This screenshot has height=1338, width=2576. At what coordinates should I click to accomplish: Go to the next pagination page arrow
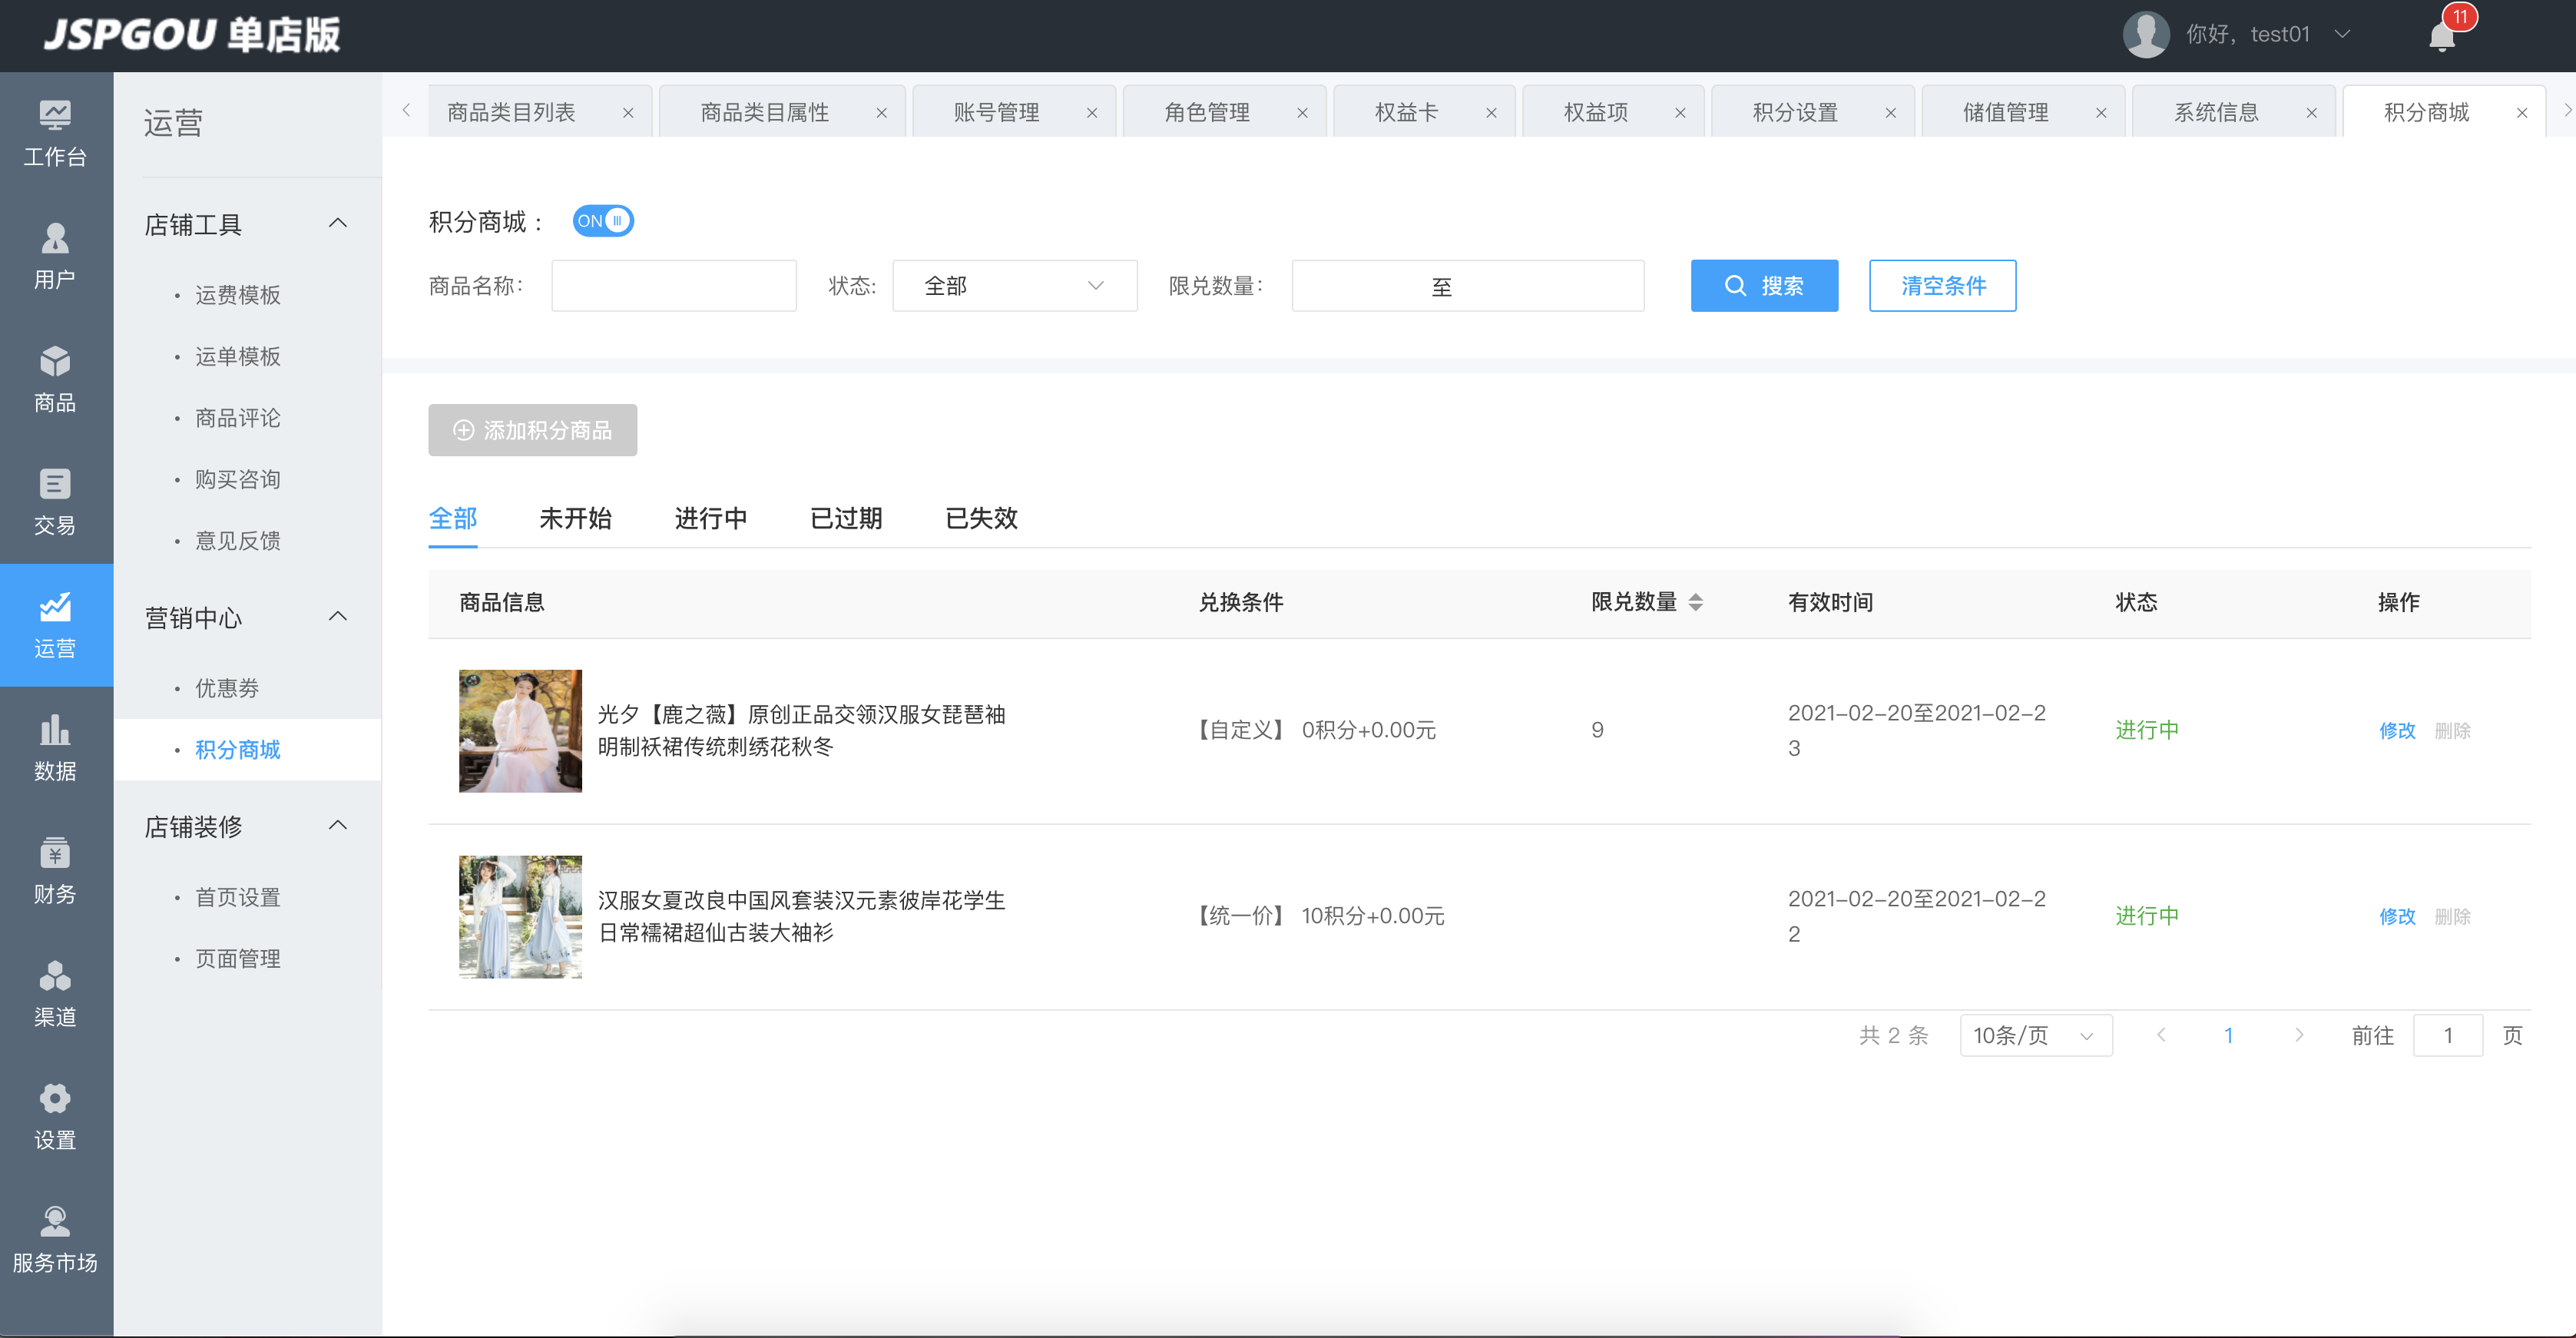pyautogui.click(x=2299, y=1035)
